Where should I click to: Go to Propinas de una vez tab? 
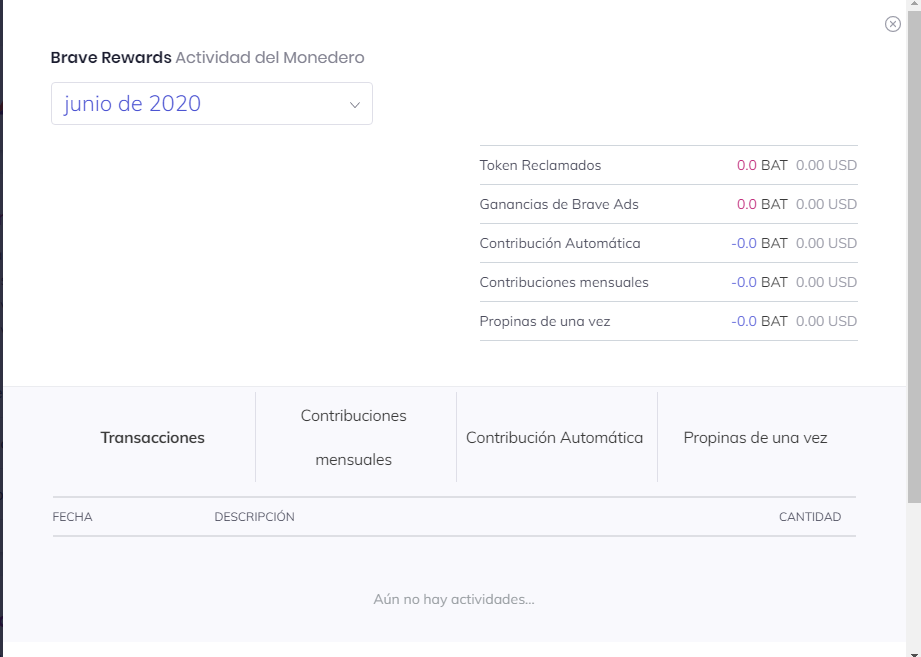[755, 438]
